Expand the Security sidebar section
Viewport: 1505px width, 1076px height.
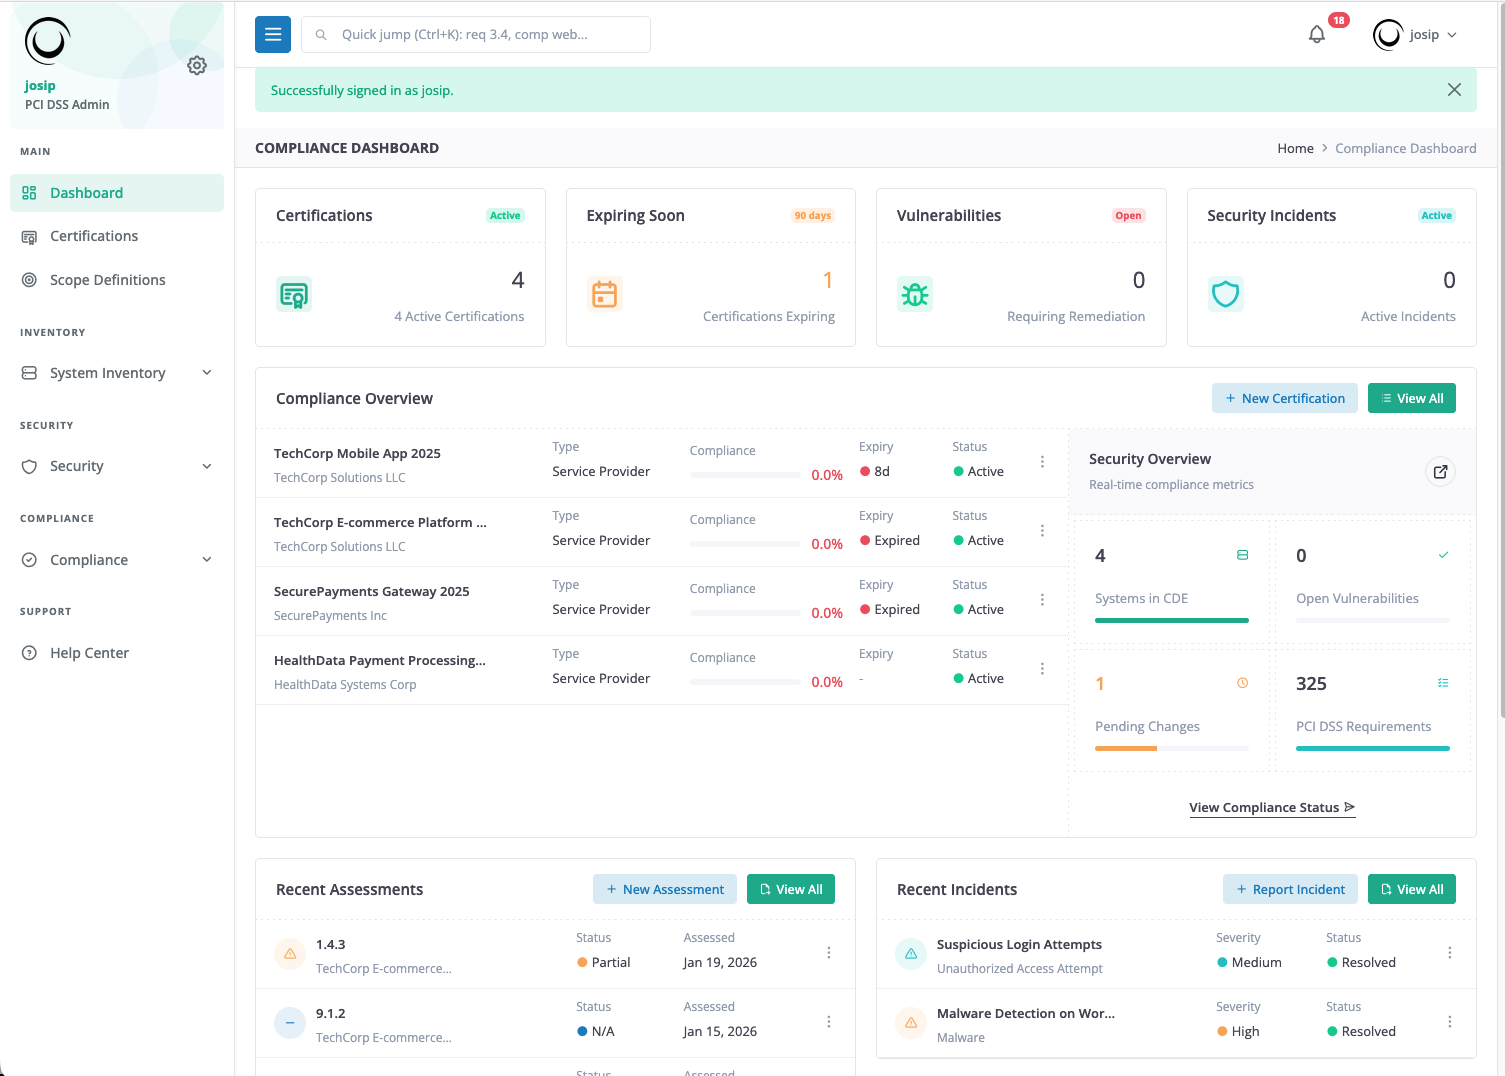pyautogui.click(x=207, y=466)
